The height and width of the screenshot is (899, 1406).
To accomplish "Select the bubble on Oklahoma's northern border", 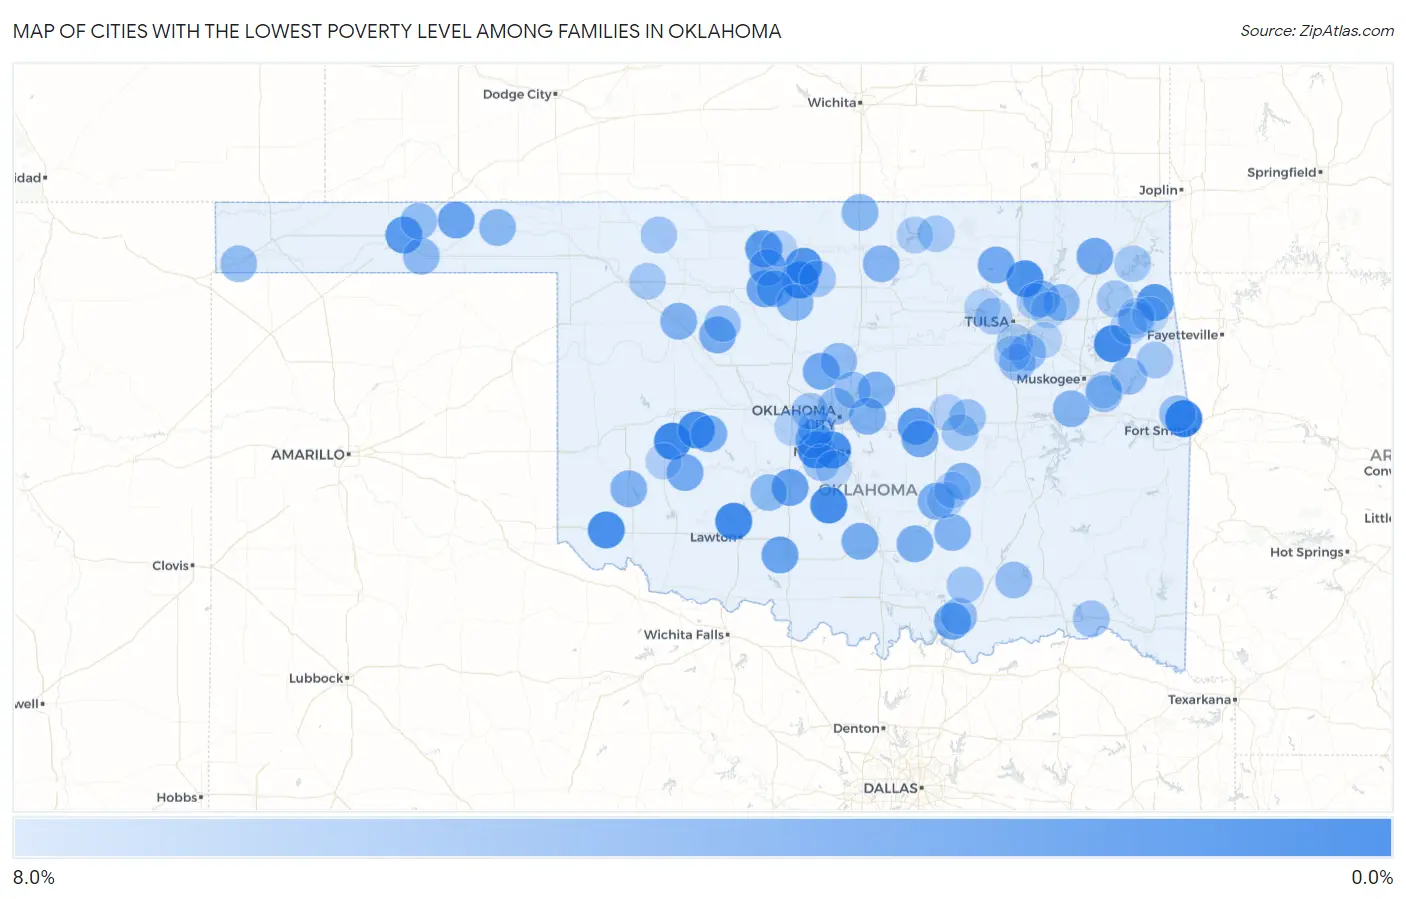I will coord(860,212).
